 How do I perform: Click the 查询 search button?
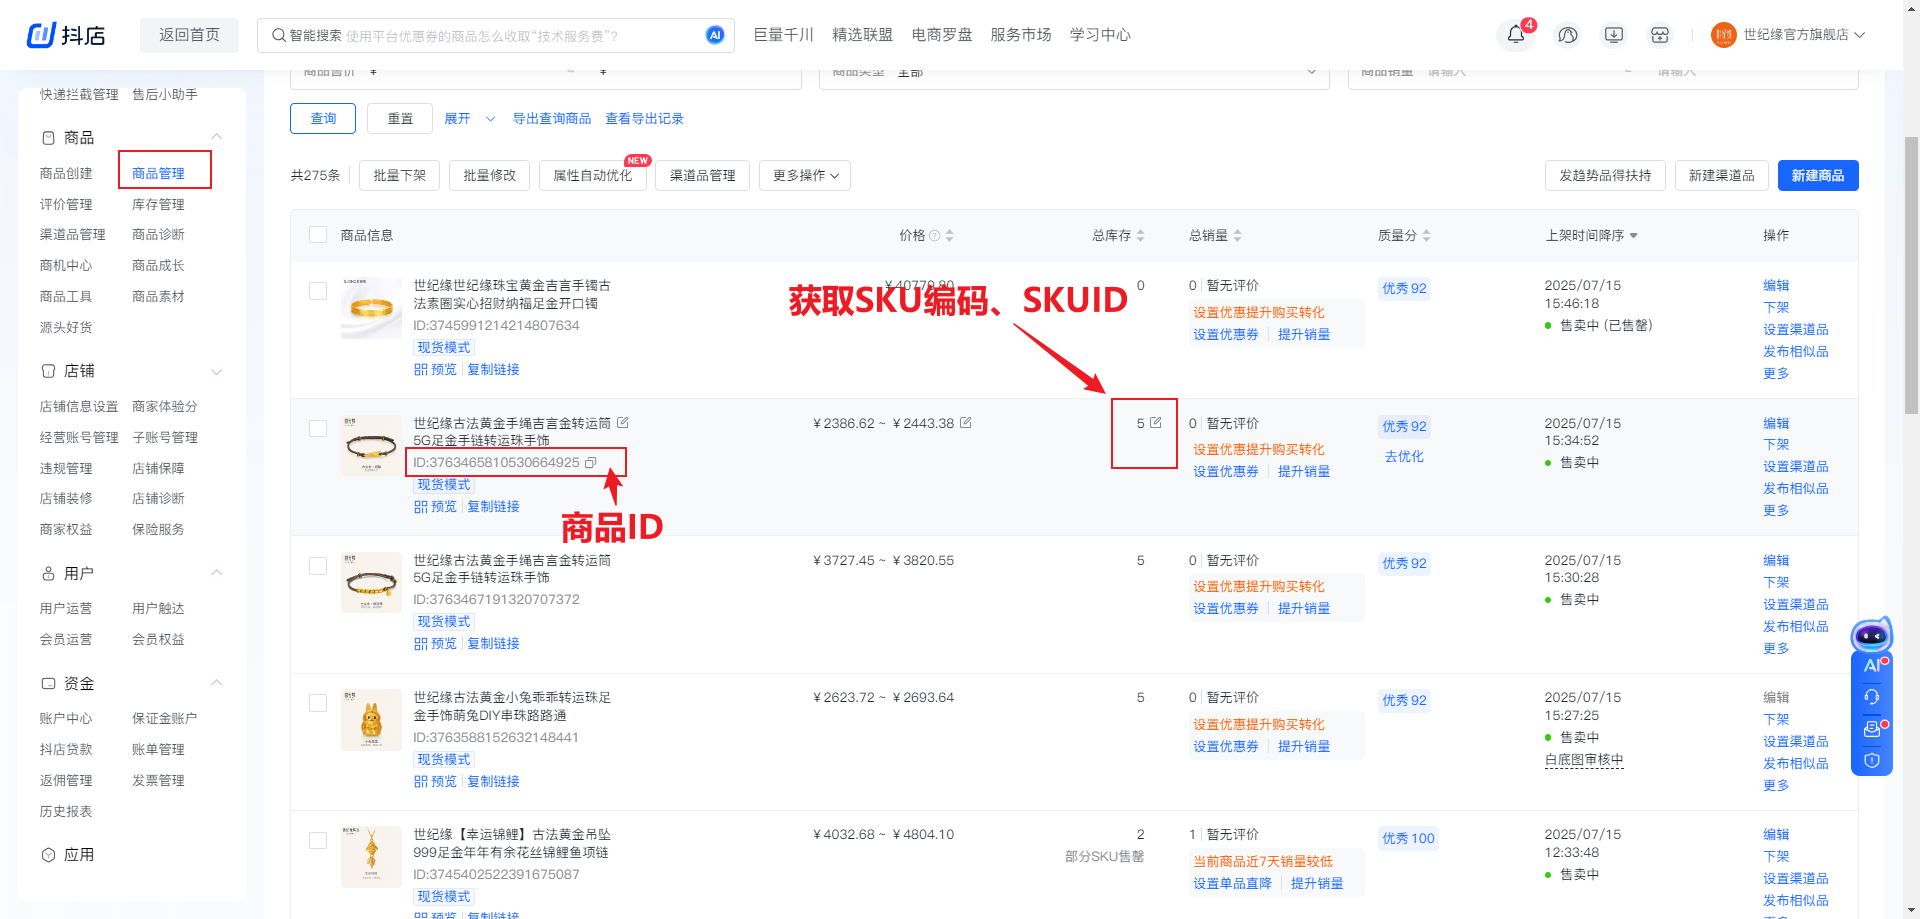click(323, 119)
